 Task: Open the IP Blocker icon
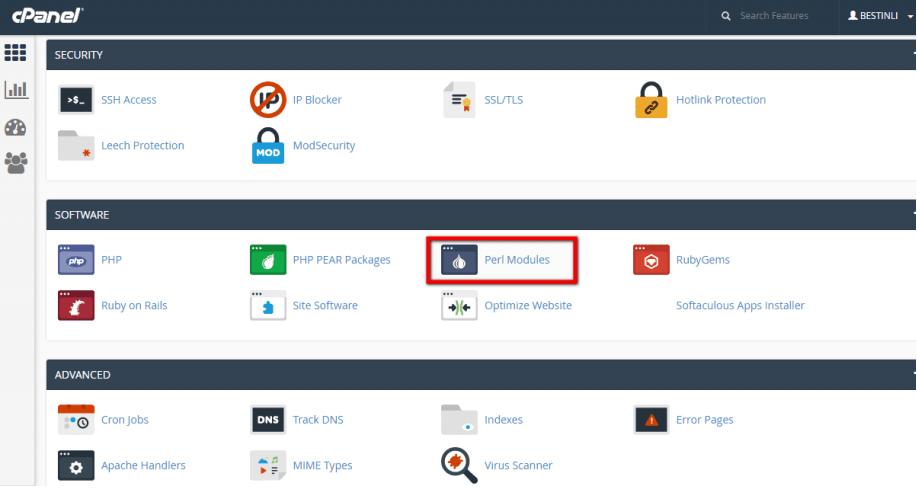click(268, 100)
